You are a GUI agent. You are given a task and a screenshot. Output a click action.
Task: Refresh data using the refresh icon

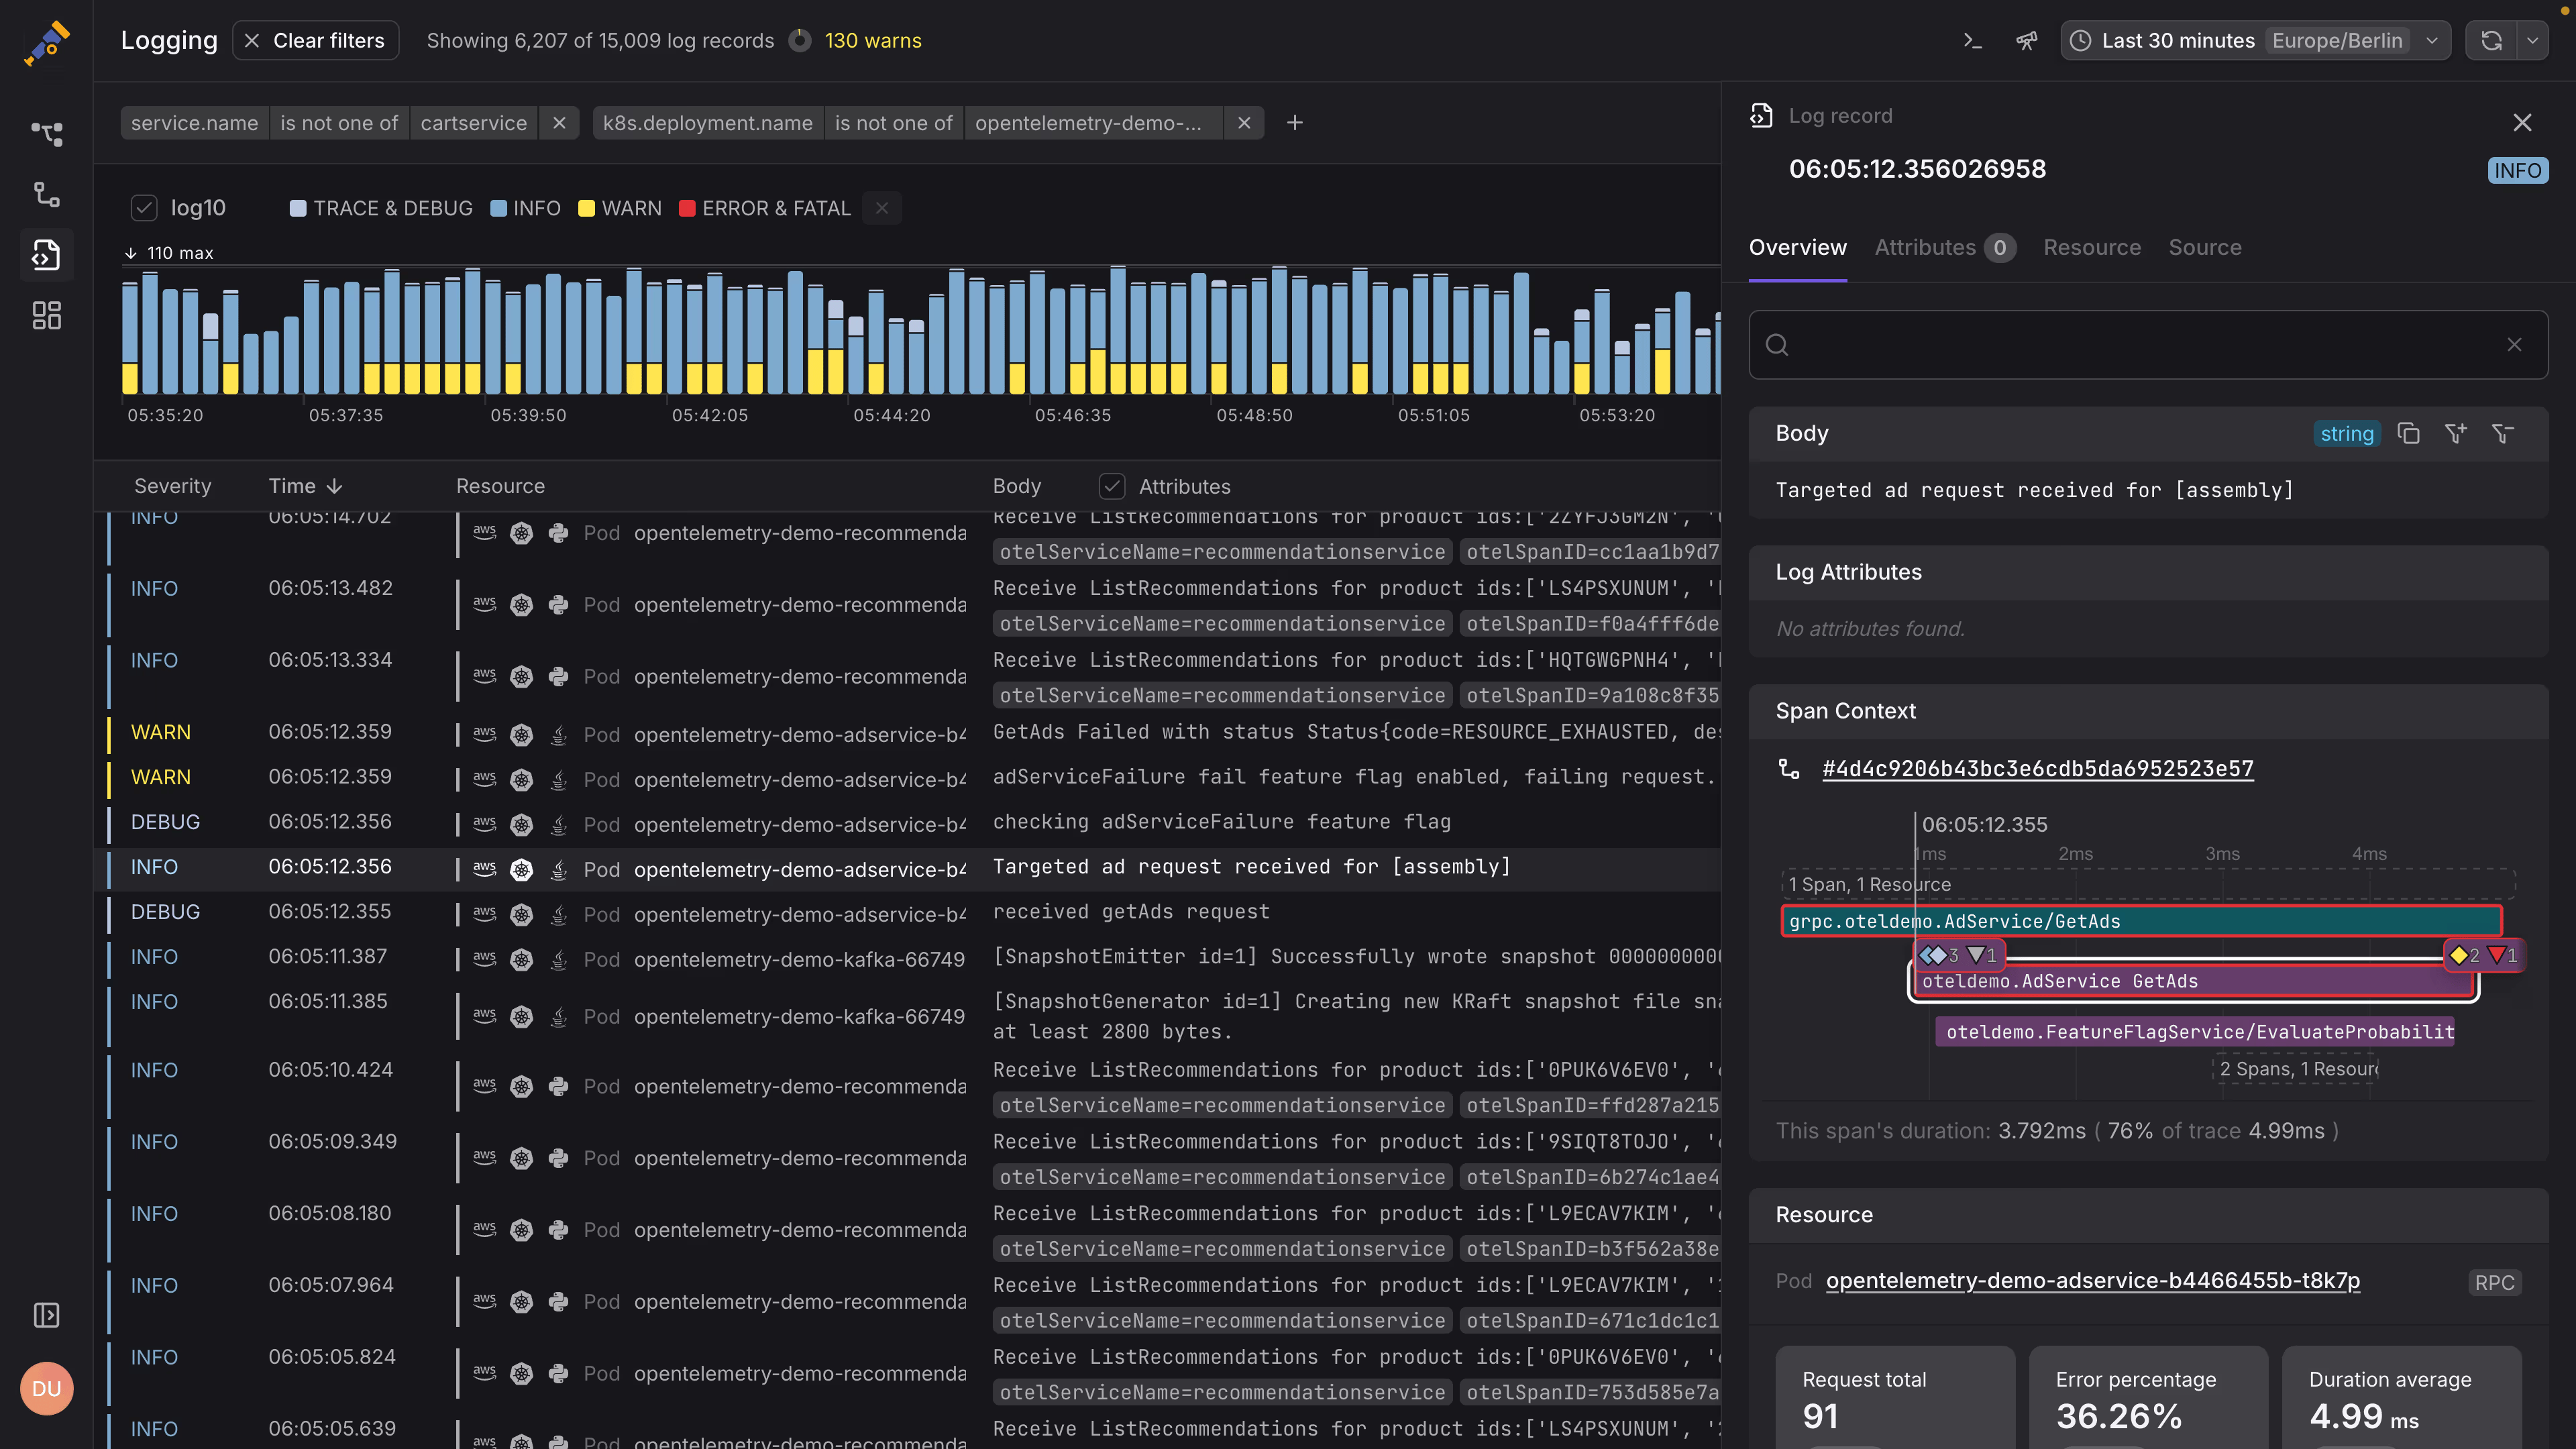(2490, 40)
